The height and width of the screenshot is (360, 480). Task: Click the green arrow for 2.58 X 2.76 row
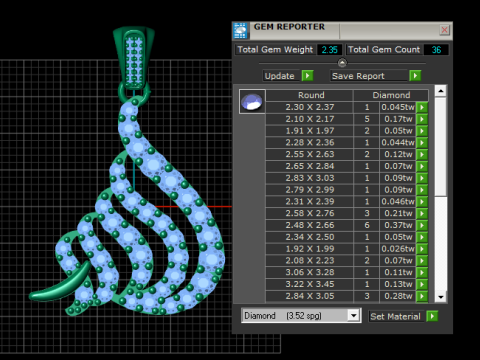point(422,213)
